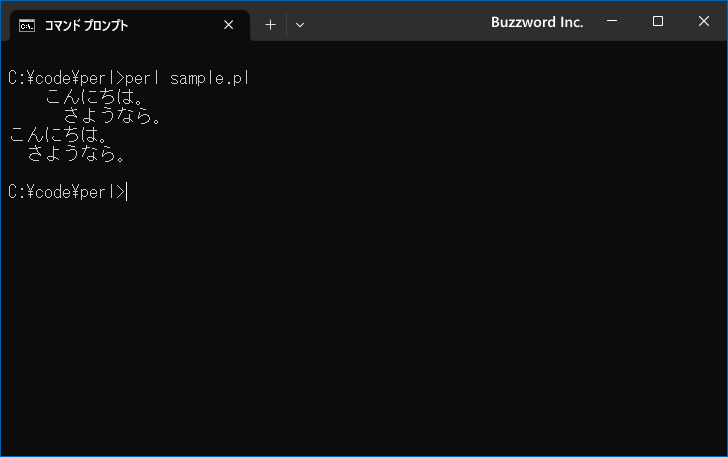Click the first indented さようなら。 output line
The width and height of the screenshot is (728, 457).
click(112, 116)
